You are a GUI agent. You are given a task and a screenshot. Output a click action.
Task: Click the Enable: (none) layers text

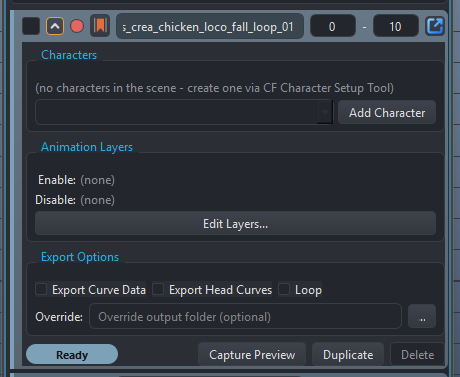[x=76, y=180]
